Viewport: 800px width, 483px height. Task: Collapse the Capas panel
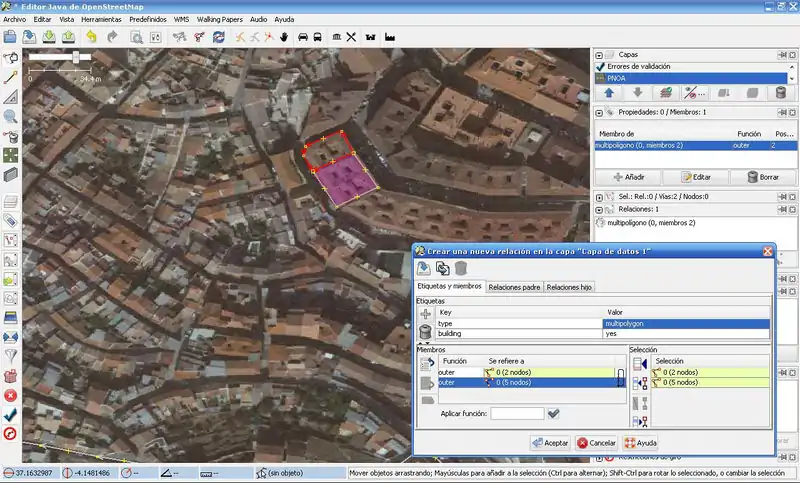point(599,54)
